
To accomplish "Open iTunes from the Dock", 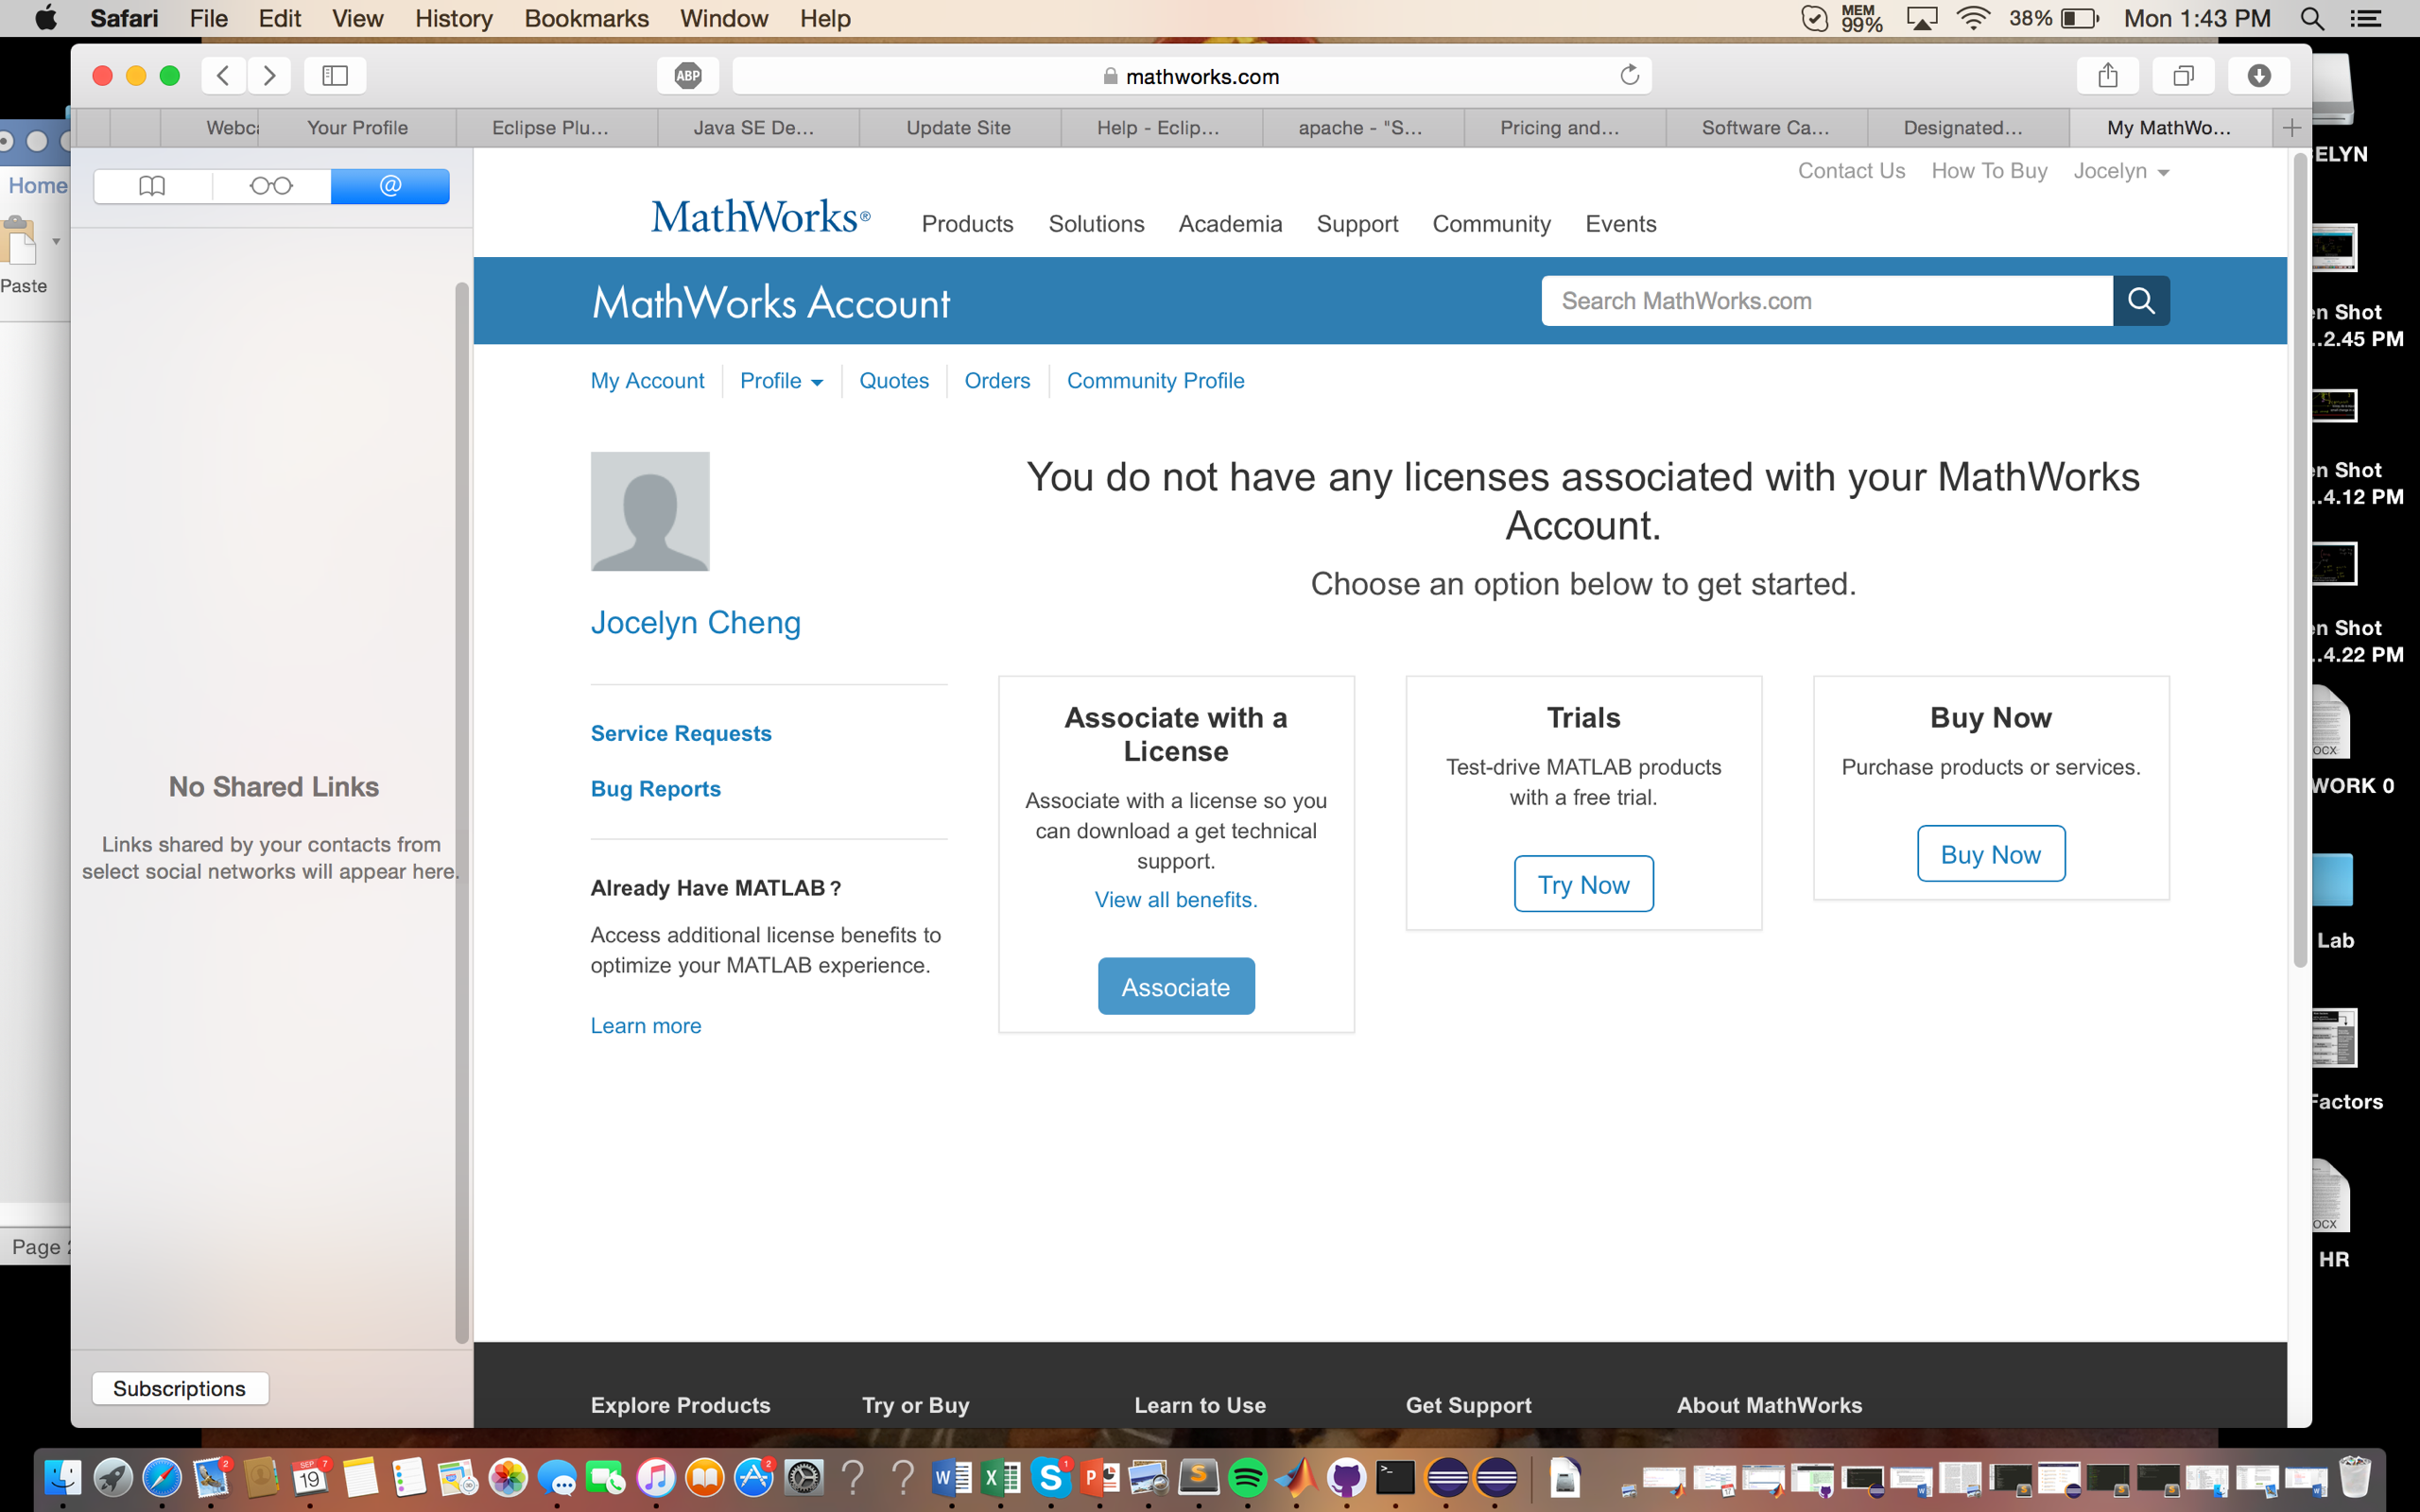I will [x=656, y=1477].
